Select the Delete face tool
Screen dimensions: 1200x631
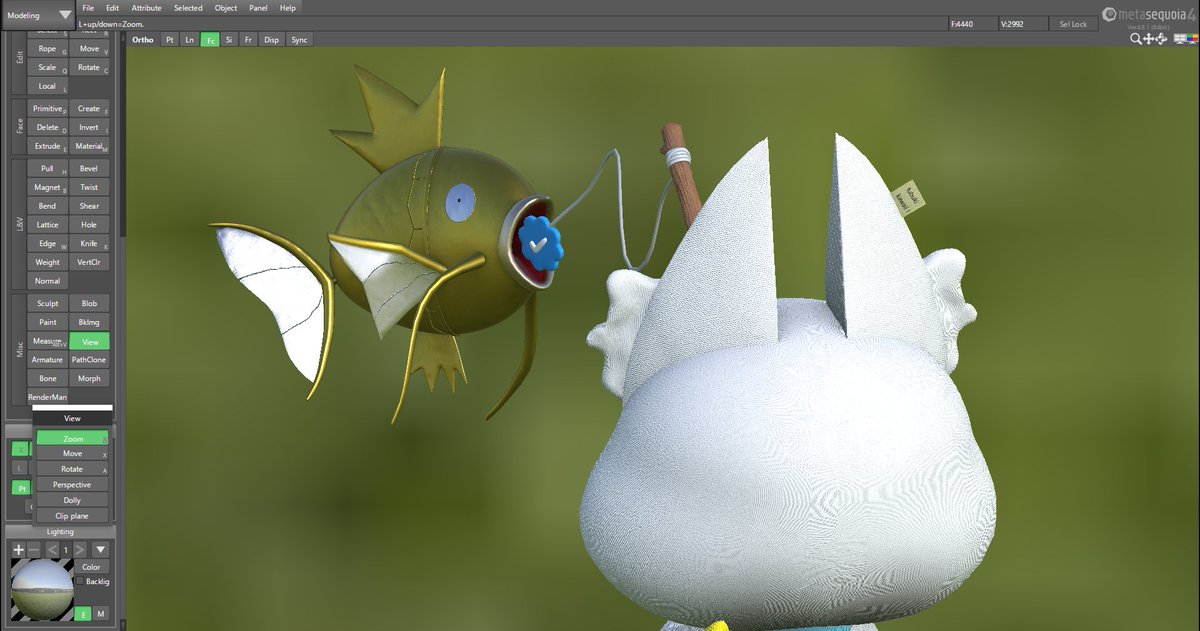tap(47, 127)
